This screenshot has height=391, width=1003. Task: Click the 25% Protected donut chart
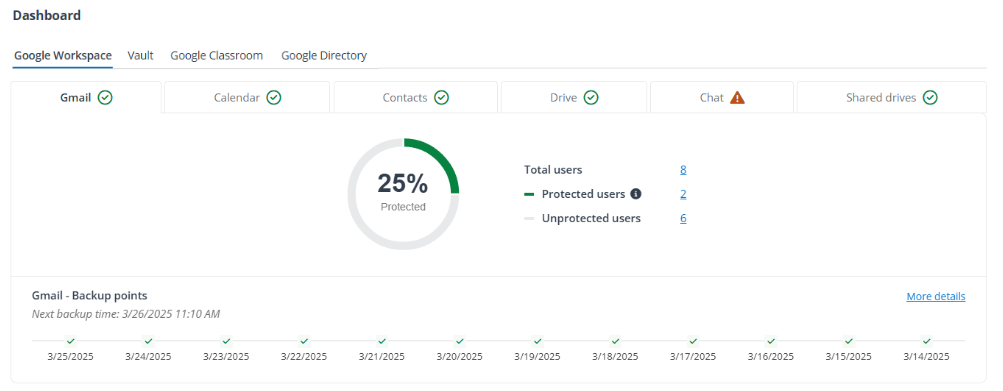tap(403, 193)
